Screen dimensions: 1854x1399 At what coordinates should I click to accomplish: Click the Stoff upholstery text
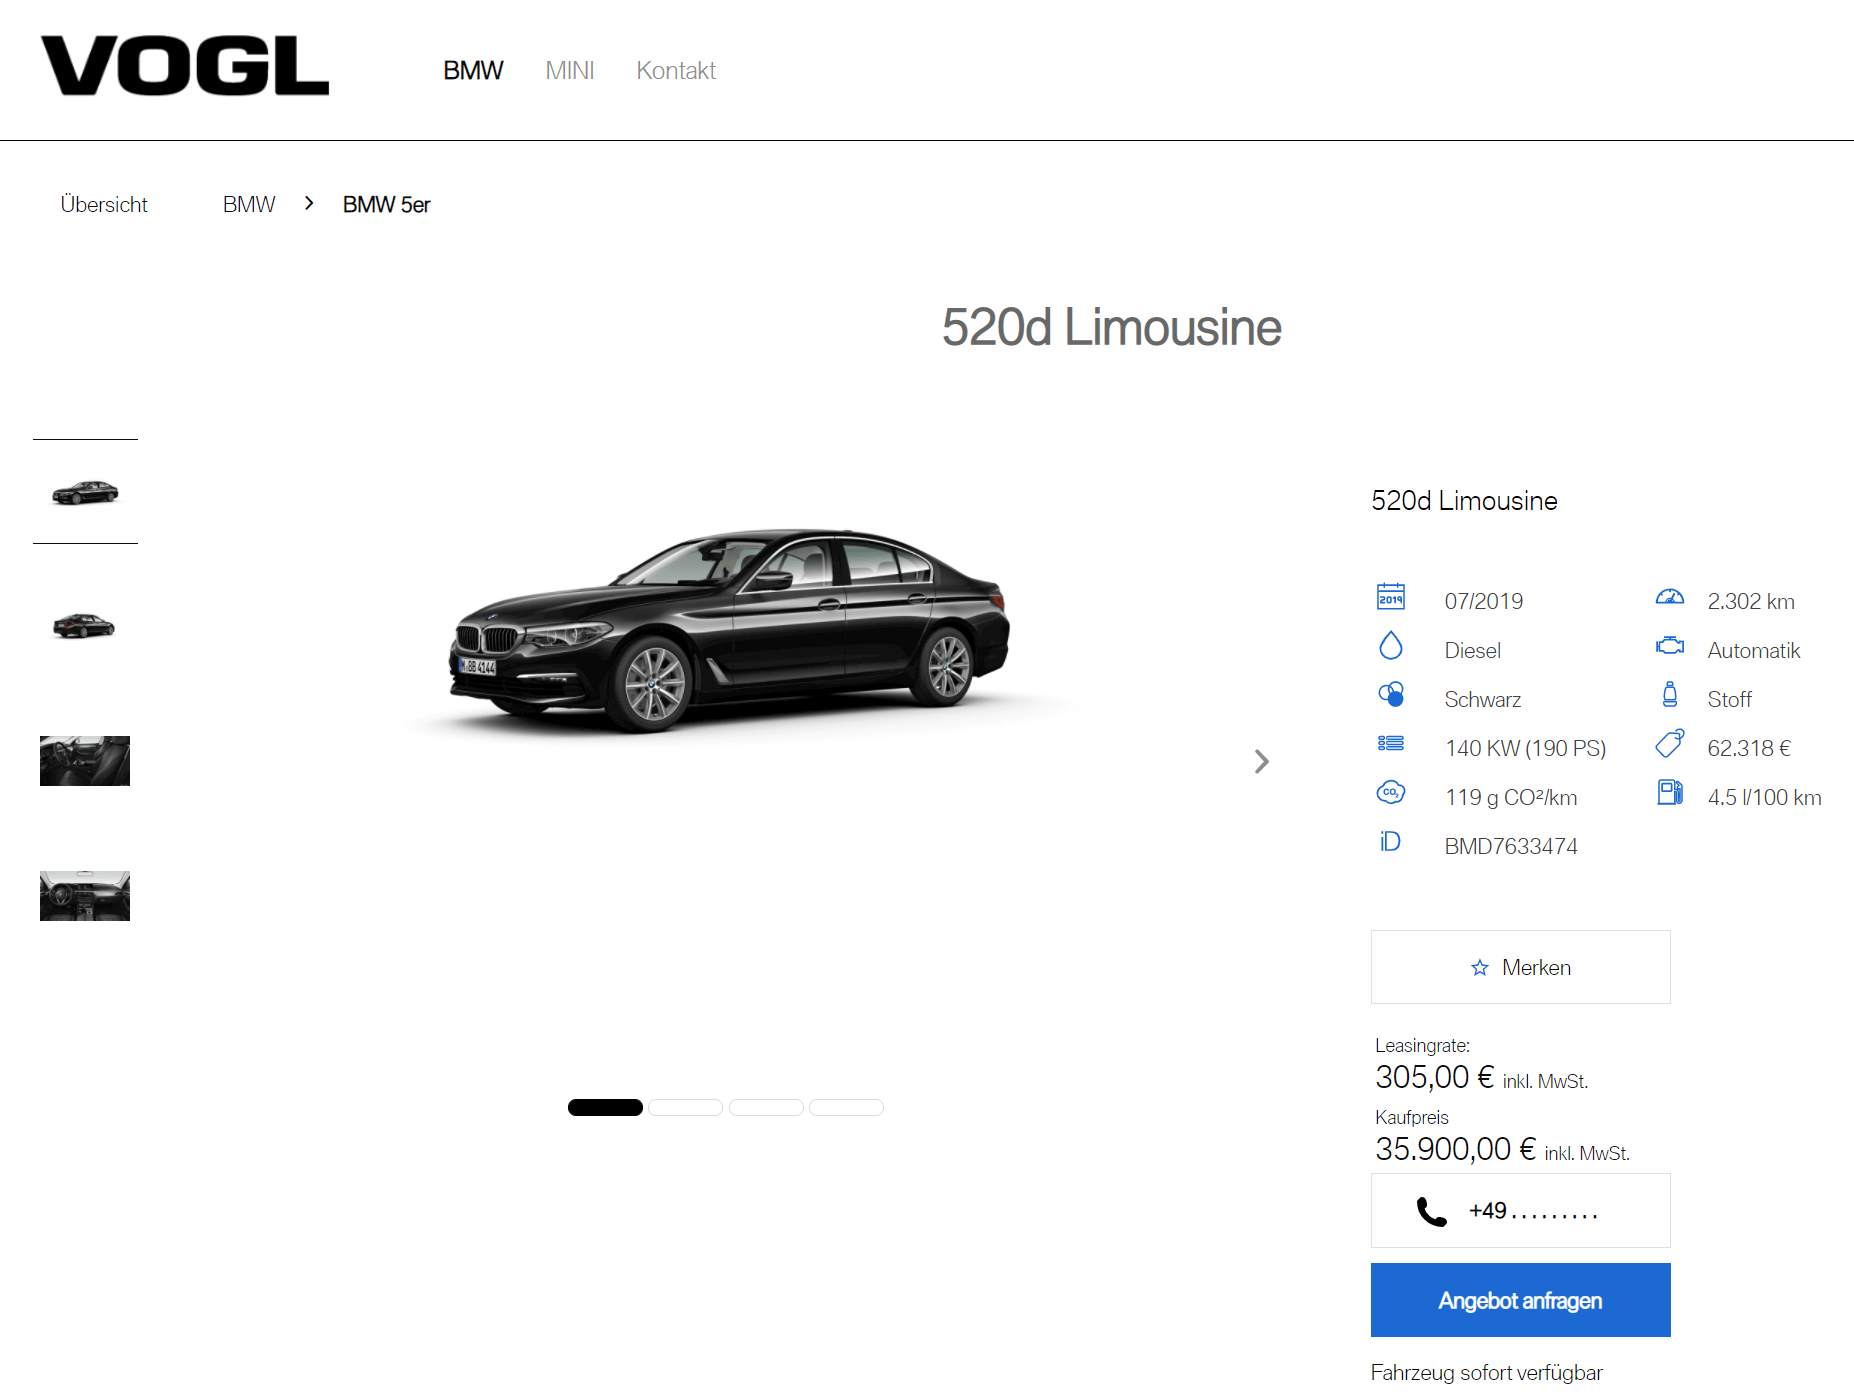(x=1730, y=699)
